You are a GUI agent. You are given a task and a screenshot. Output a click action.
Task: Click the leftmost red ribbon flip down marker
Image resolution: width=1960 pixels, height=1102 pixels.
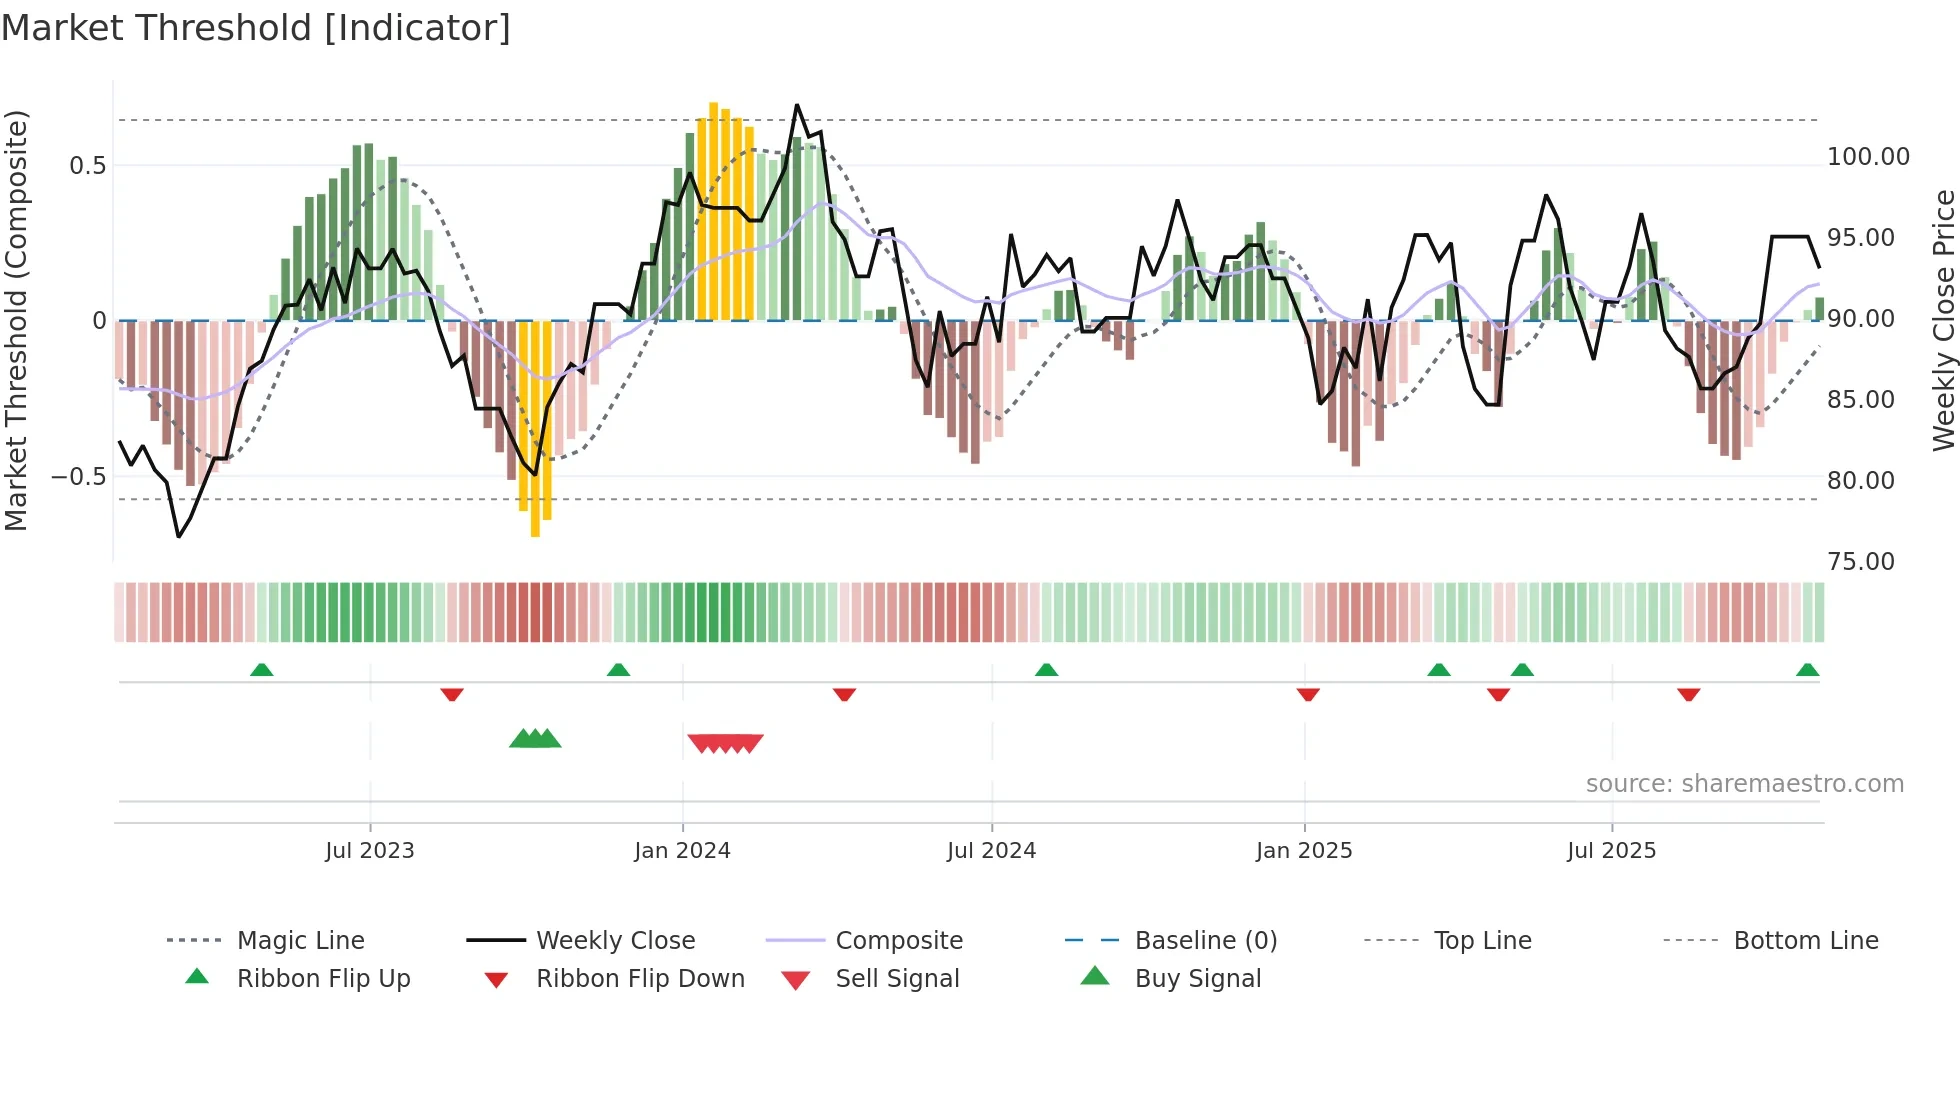452,694
